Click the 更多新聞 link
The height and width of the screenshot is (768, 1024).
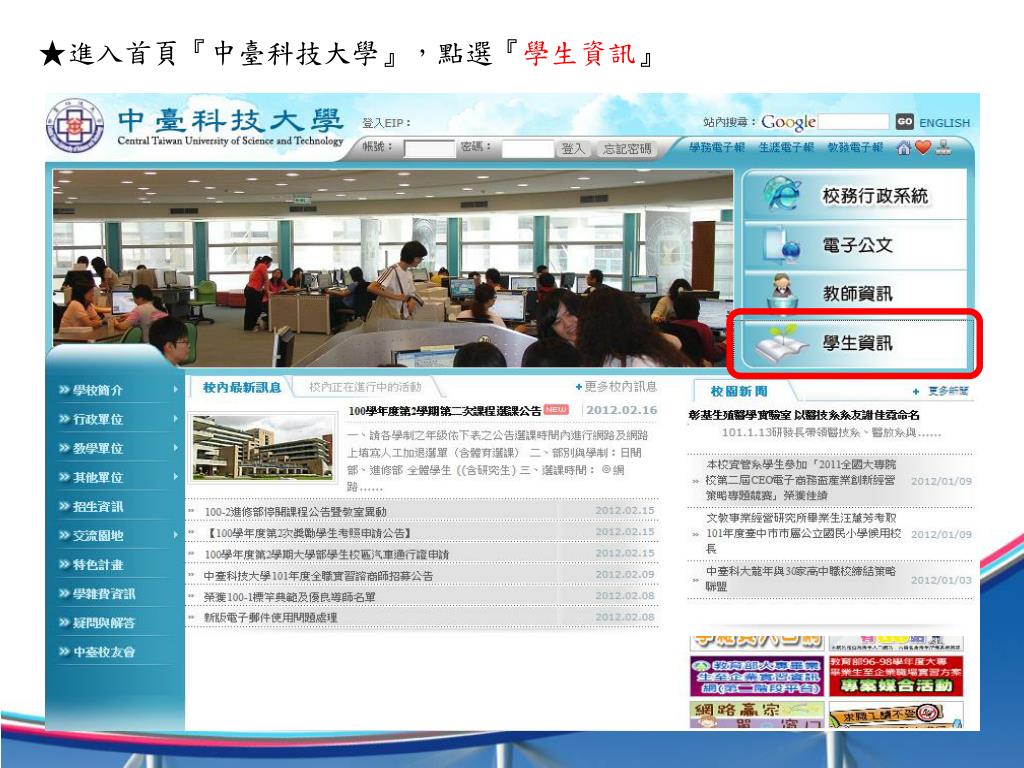coord(942,391)
